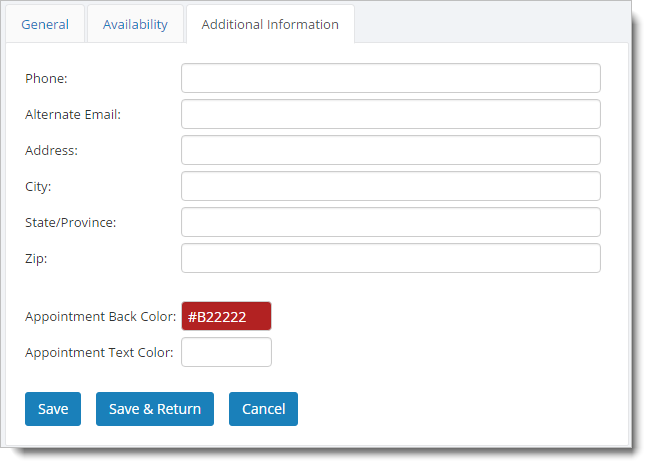Click the Alternate Email: label
Viewport: 645px width, 462px height.
[73, 114]
